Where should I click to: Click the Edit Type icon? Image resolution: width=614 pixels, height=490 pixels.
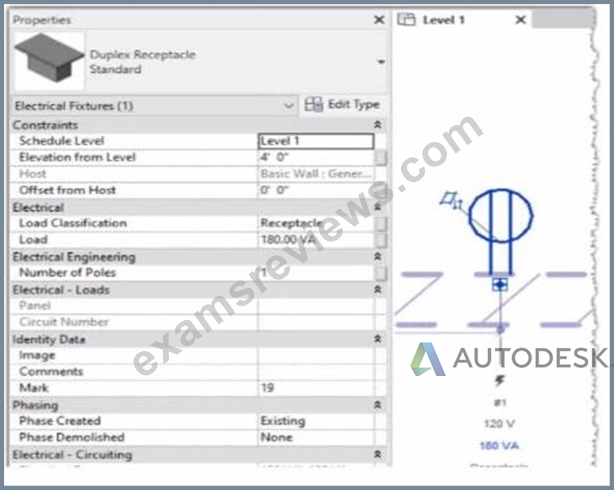click(x=314, y=105)
